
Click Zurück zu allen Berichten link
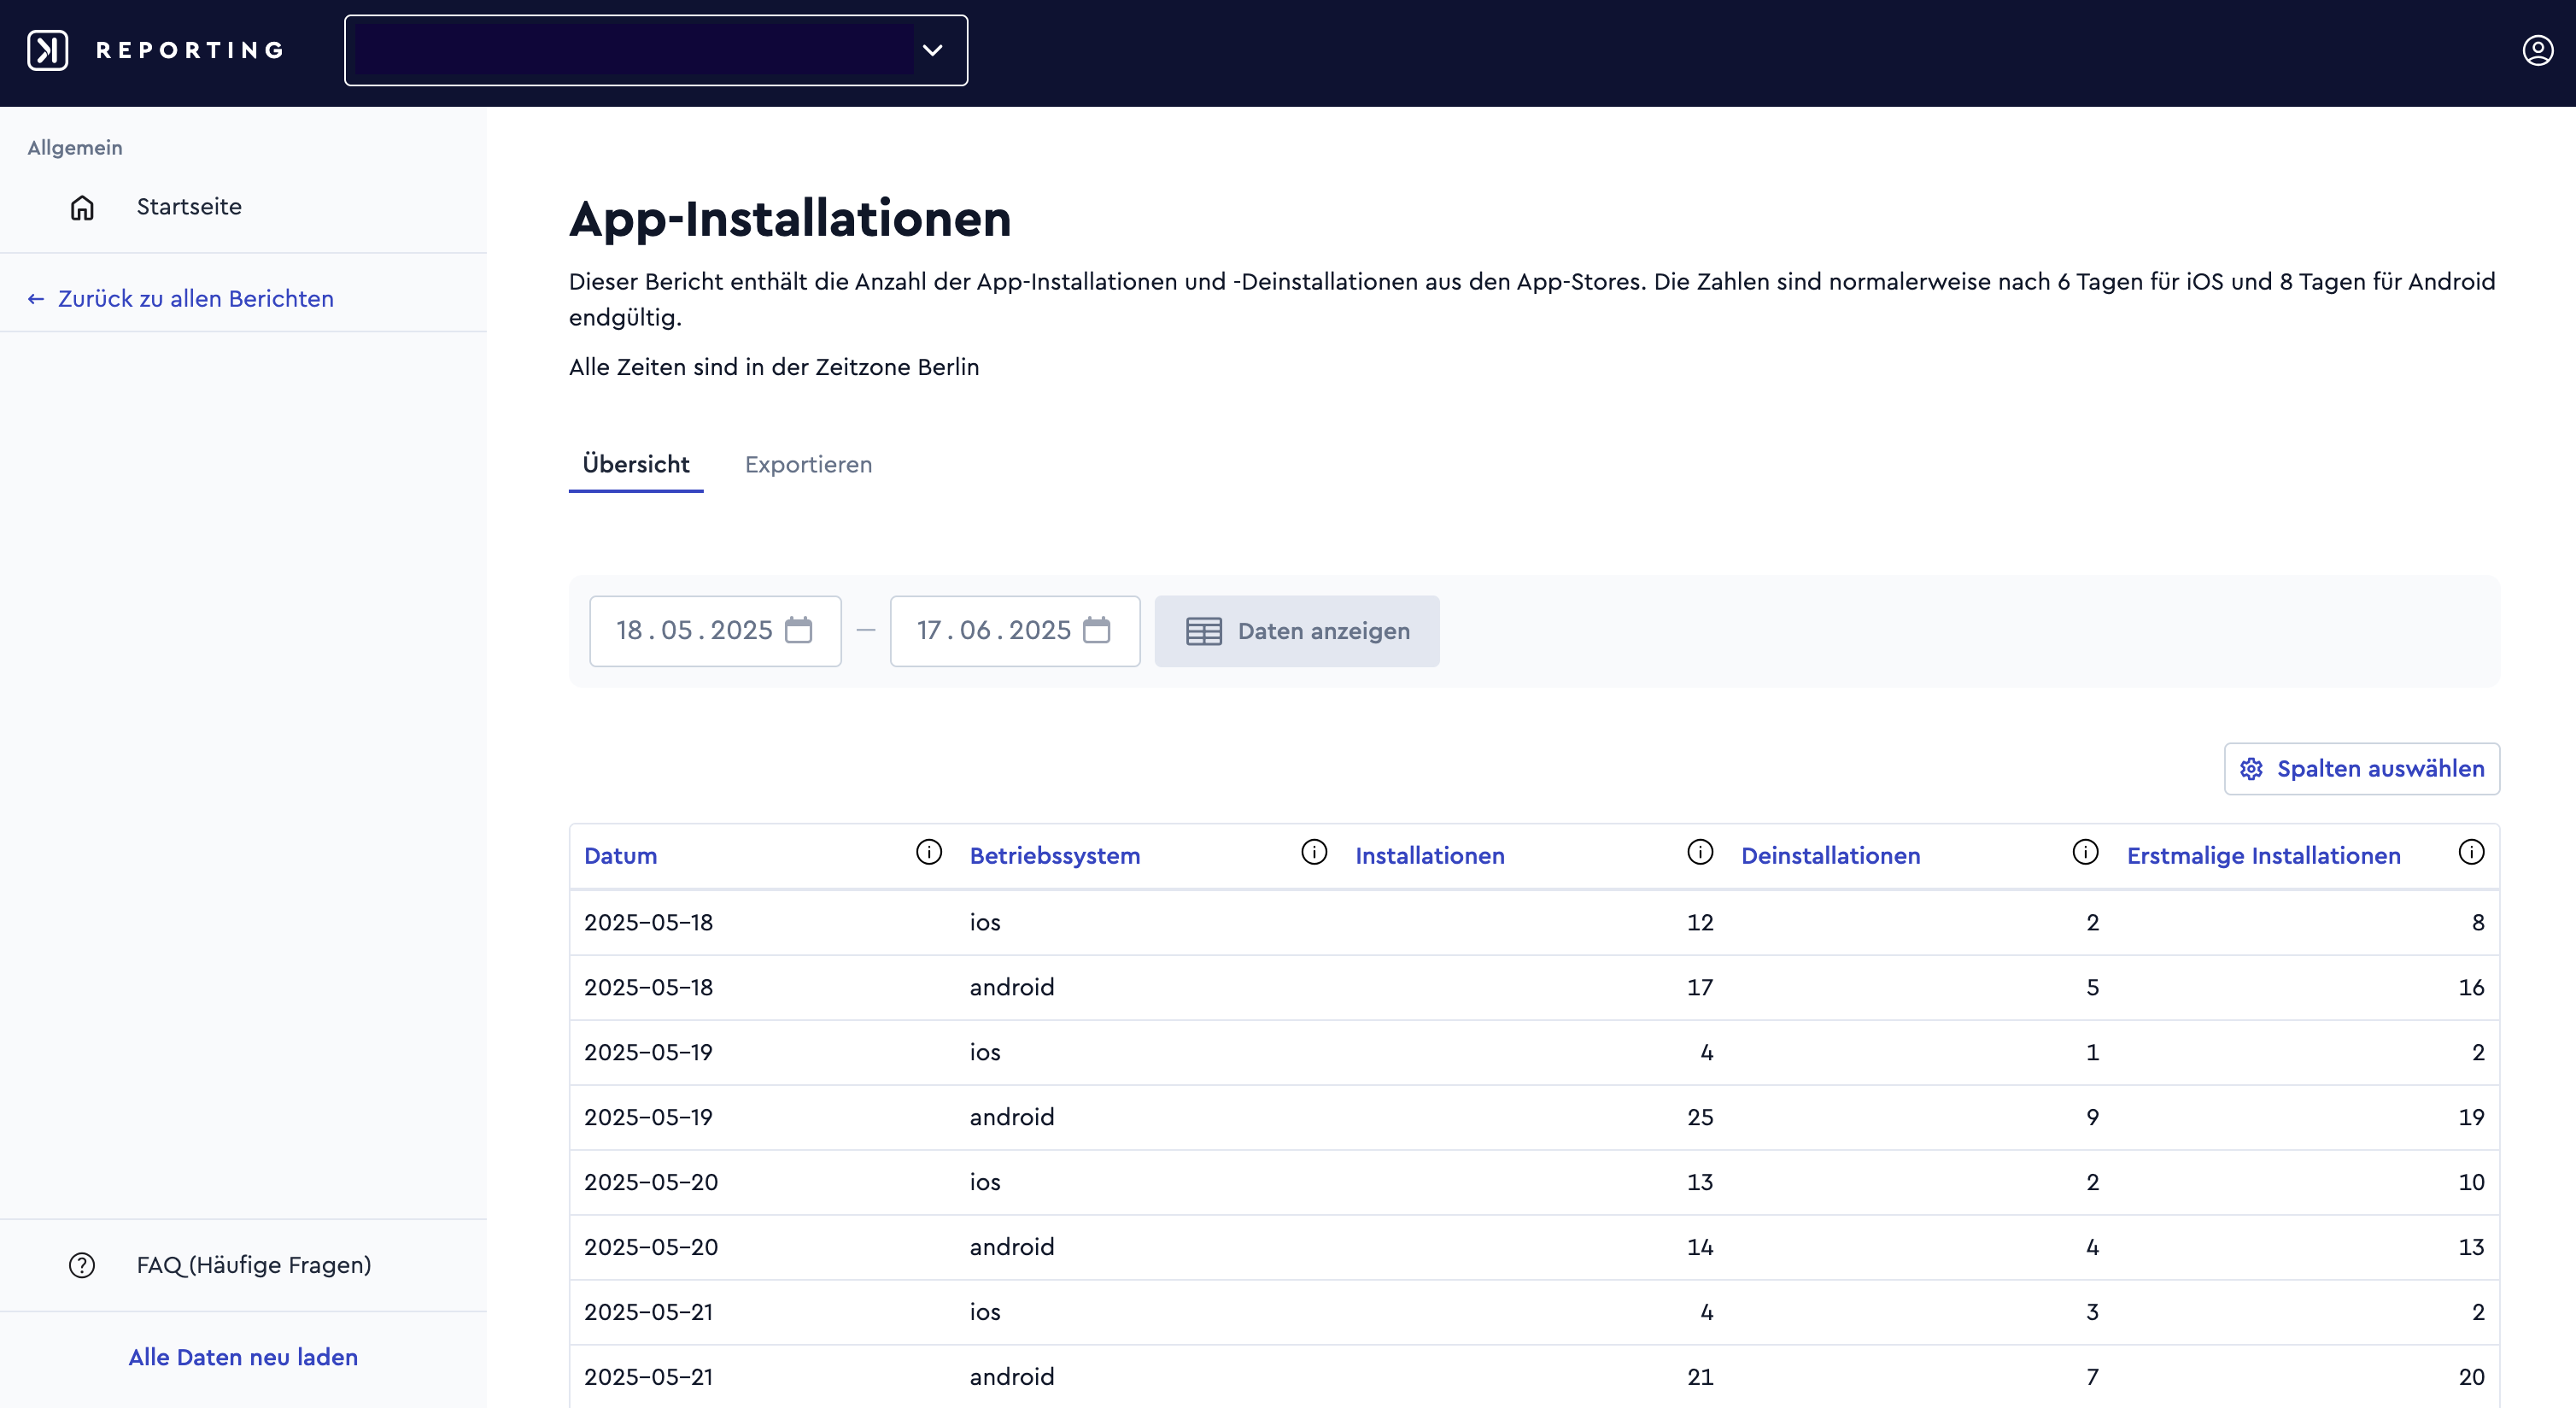(x=196, y=299)
